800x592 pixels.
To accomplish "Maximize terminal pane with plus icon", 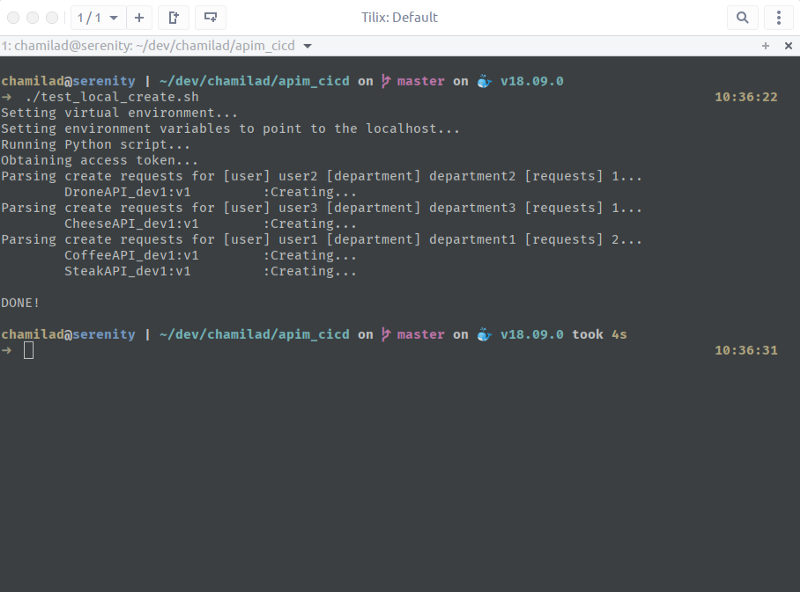I will (x=765, y=46).
